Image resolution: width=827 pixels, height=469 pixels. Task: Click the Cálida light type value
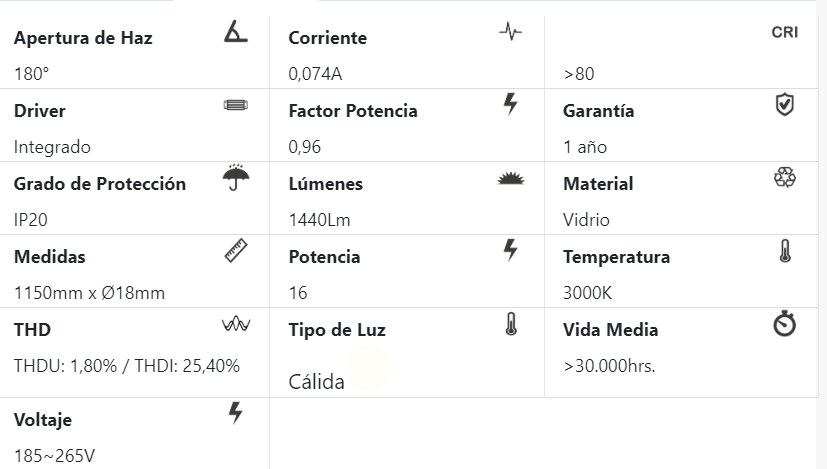(317, 382)
